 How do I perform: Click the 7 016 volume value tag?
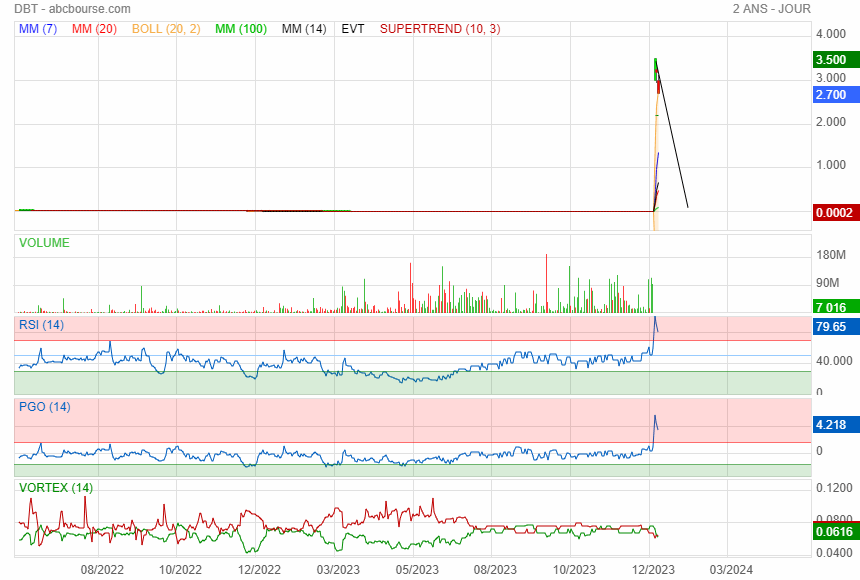point(836,307)
